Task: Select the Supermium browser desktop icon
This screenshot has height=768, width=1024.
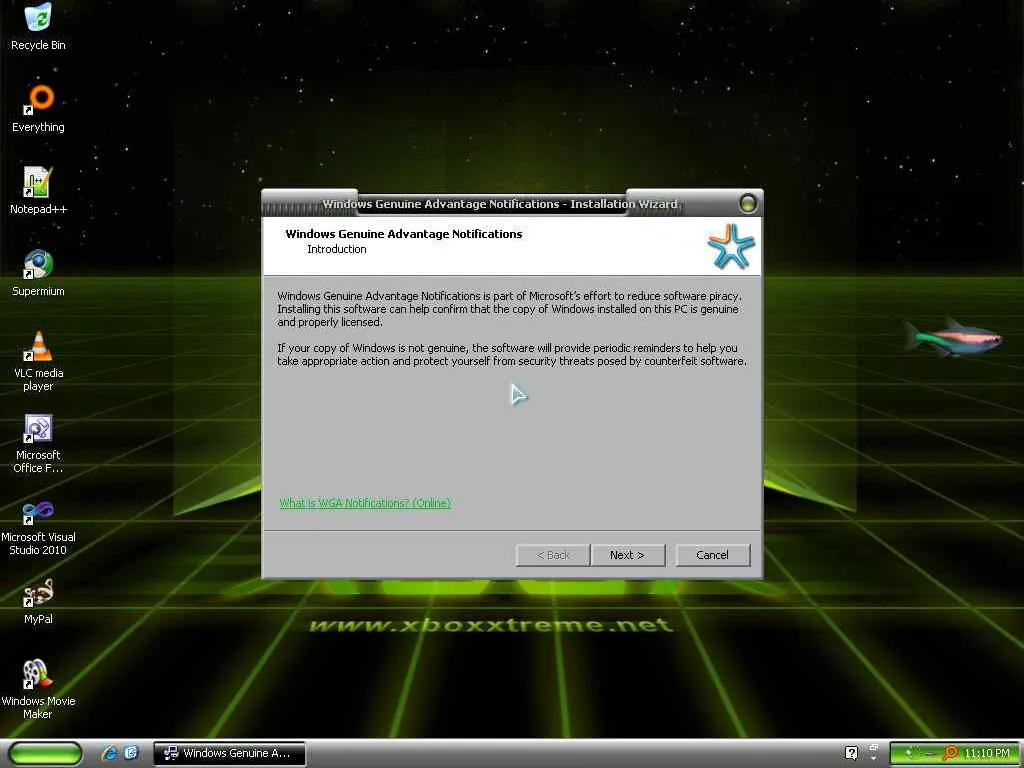Action: (38, 273)
